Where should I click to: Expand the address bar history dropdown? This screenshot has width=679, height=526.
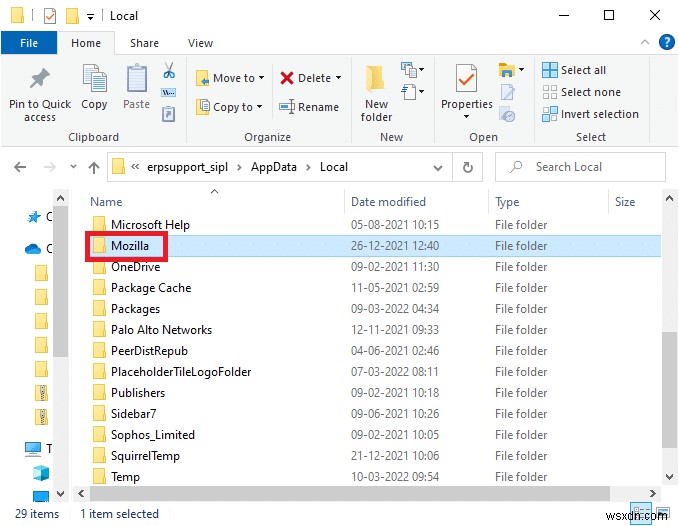pos(438,168)
